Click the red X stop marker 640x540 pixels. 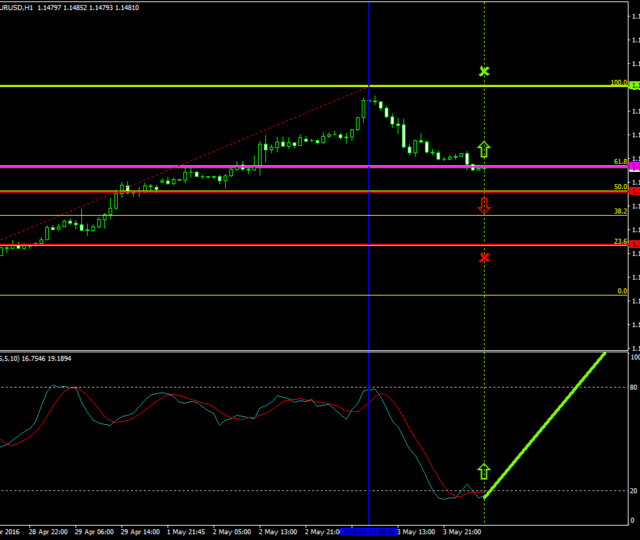(485, 257)
